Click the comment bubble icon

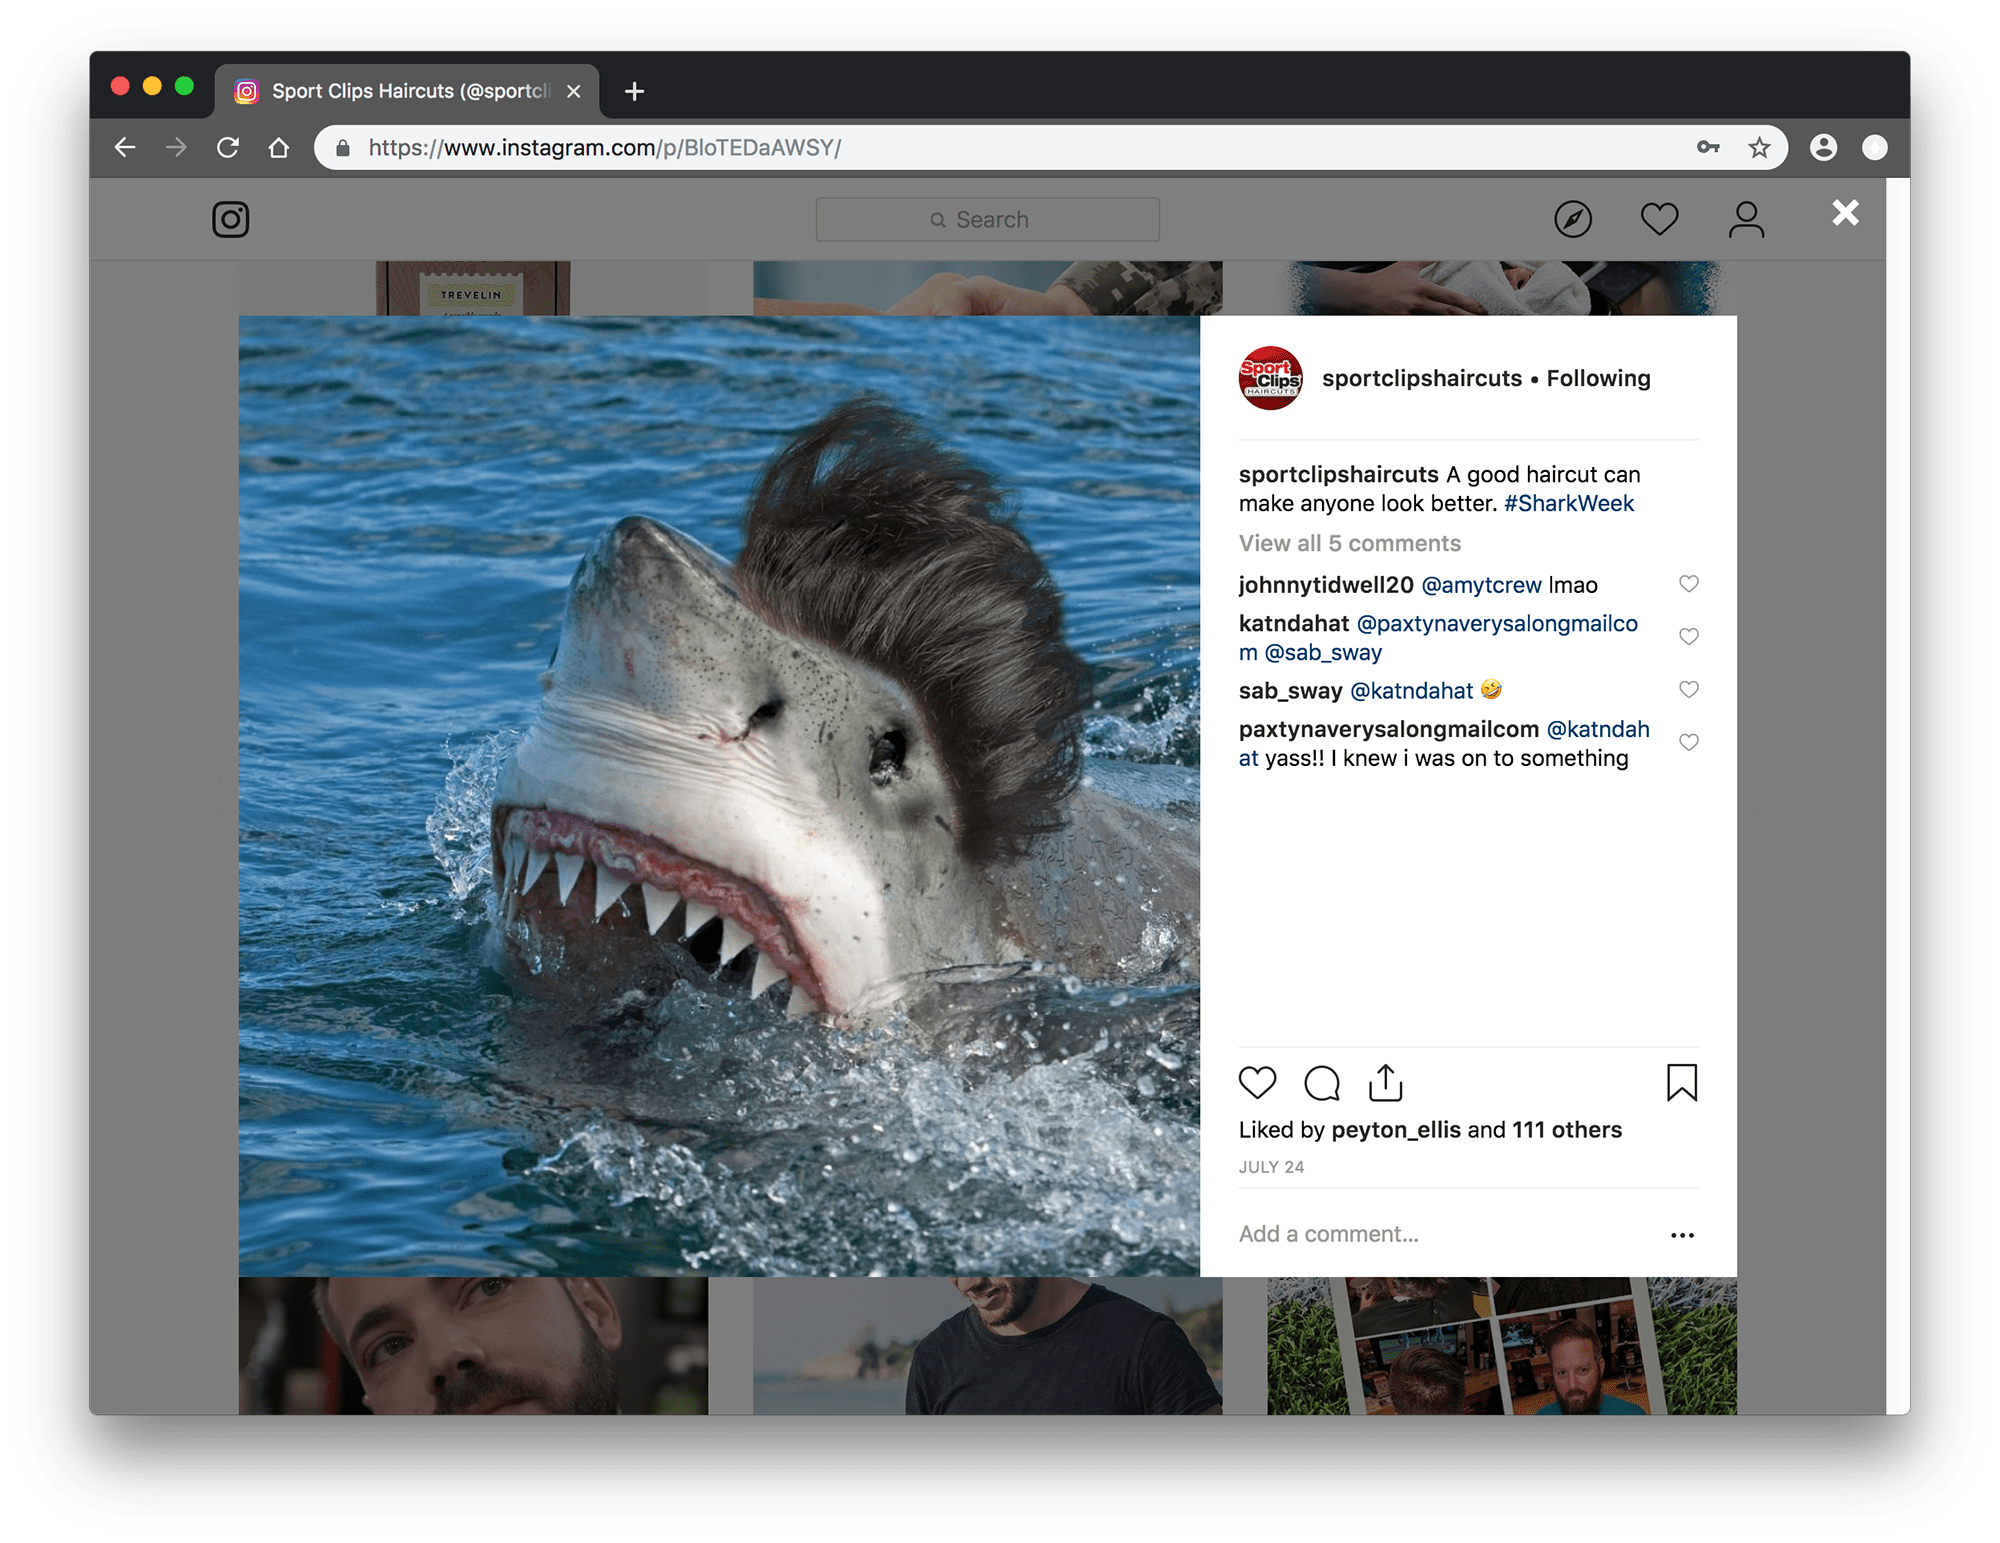pyautogui.click(x=1322, y=1082)
